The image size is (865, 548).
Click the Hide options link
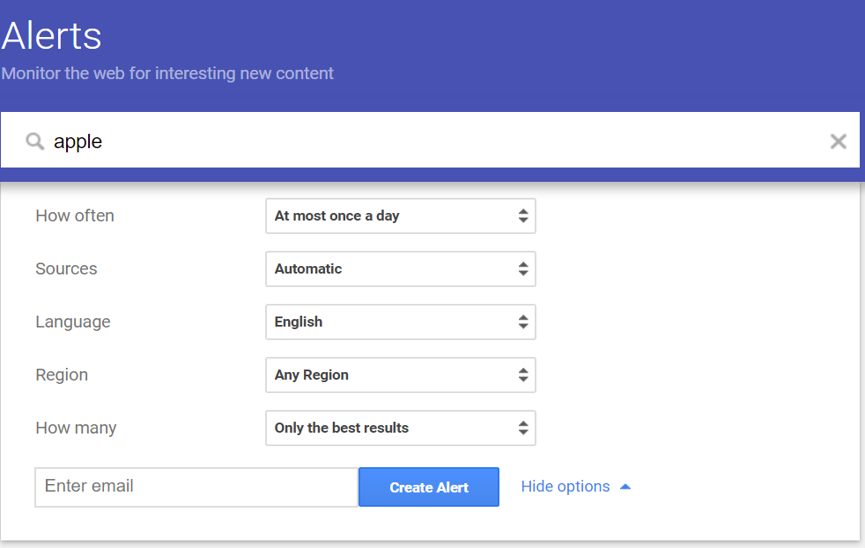[565, 486]
